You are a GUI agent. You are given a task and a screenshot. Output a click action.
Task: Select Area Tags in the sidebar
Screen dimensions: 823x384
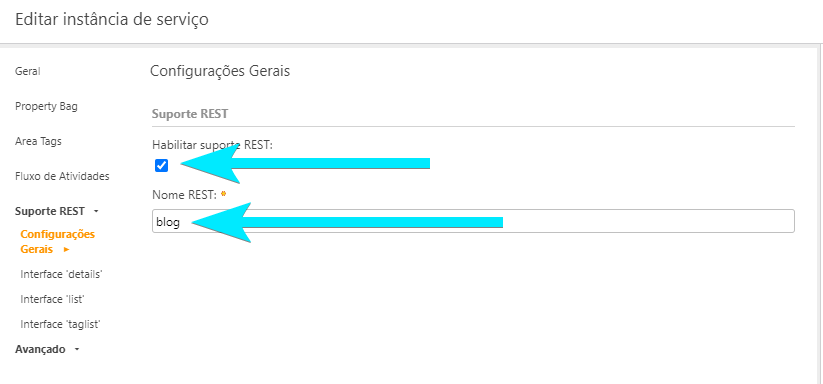tap(38, 141)
